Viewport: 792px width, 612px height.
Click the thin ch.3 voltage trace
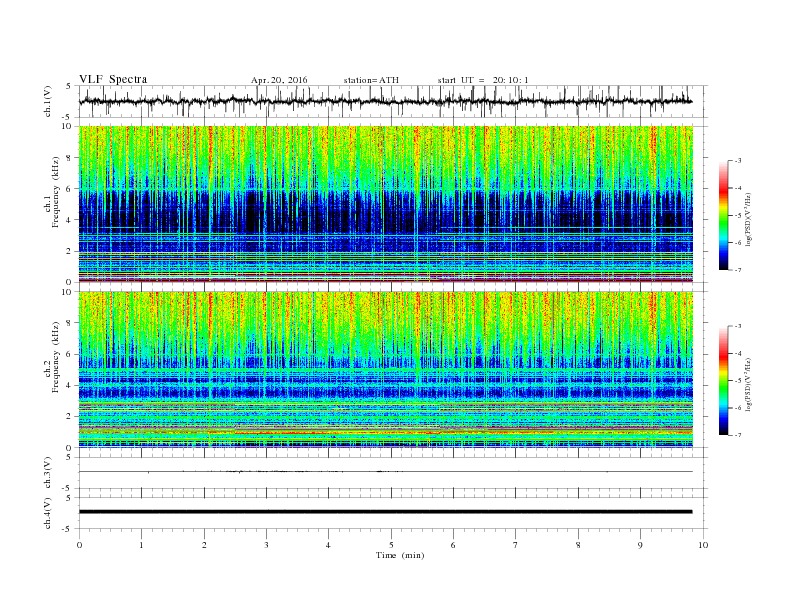[385, 472]
